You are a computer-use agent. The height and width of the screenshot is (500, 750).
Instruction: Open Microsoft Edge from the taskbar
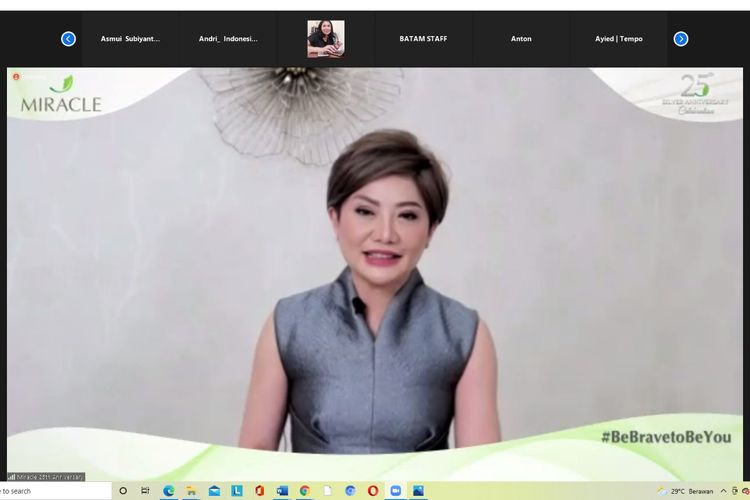click(x=168, y=491)
